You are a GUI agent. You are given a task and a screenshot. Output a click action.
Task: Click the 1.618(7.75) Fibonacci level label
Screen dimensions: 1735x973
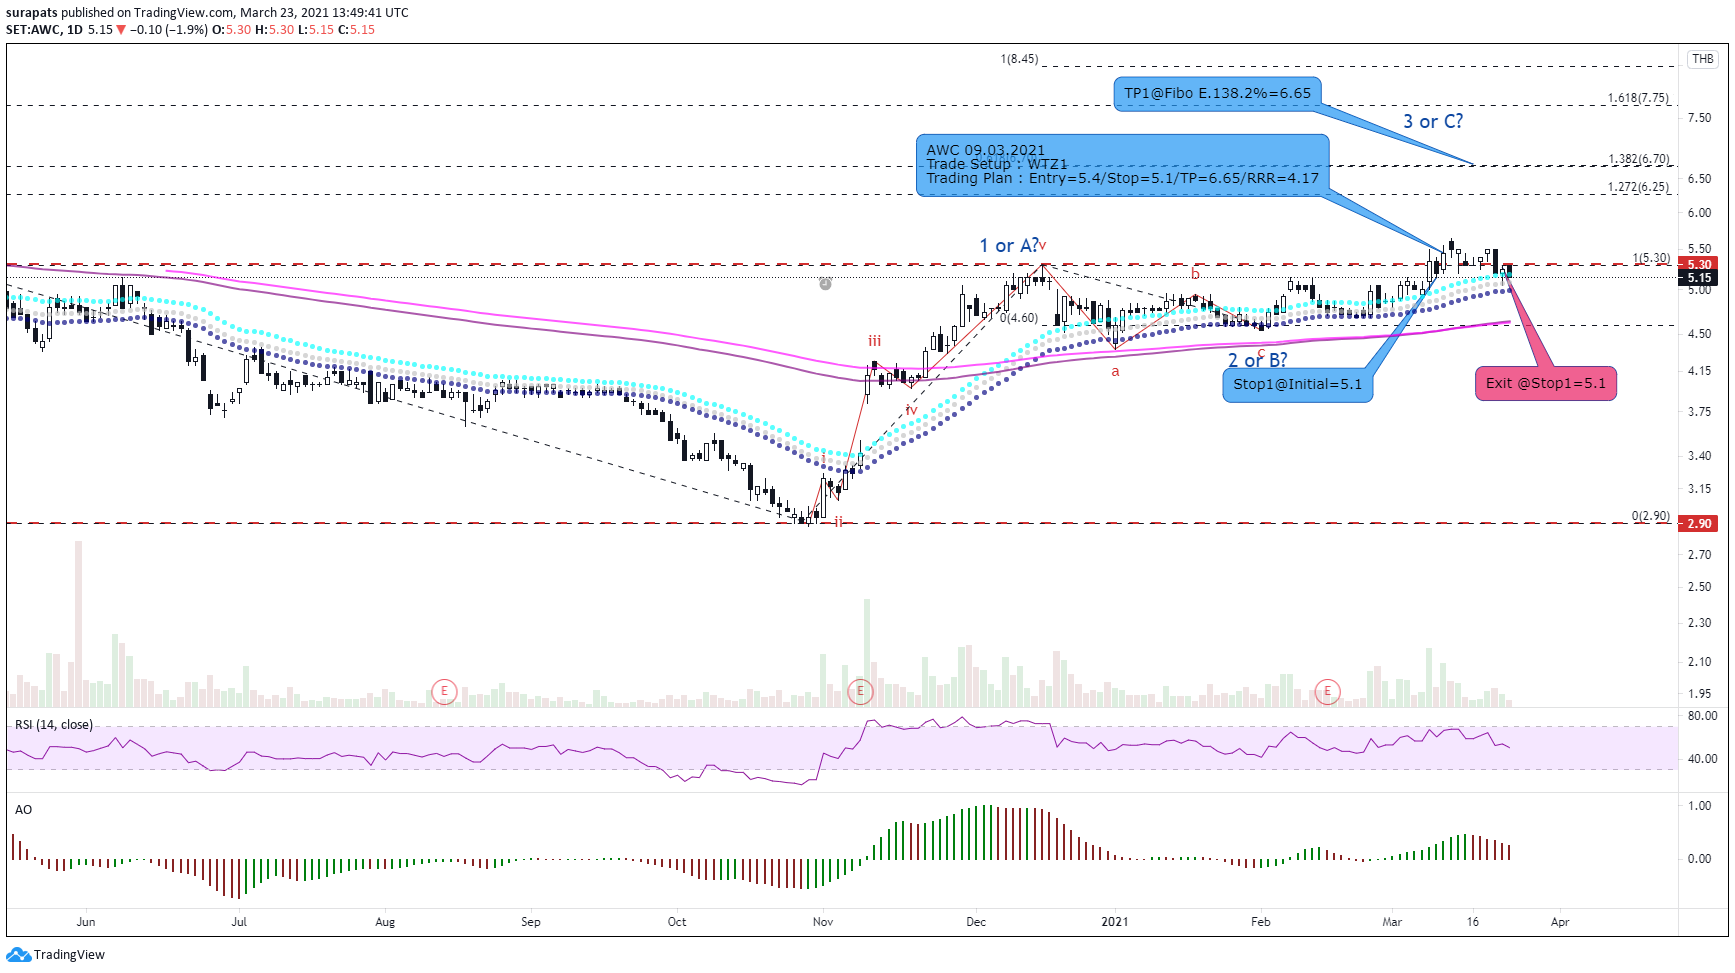click(x=1638, y=98)
